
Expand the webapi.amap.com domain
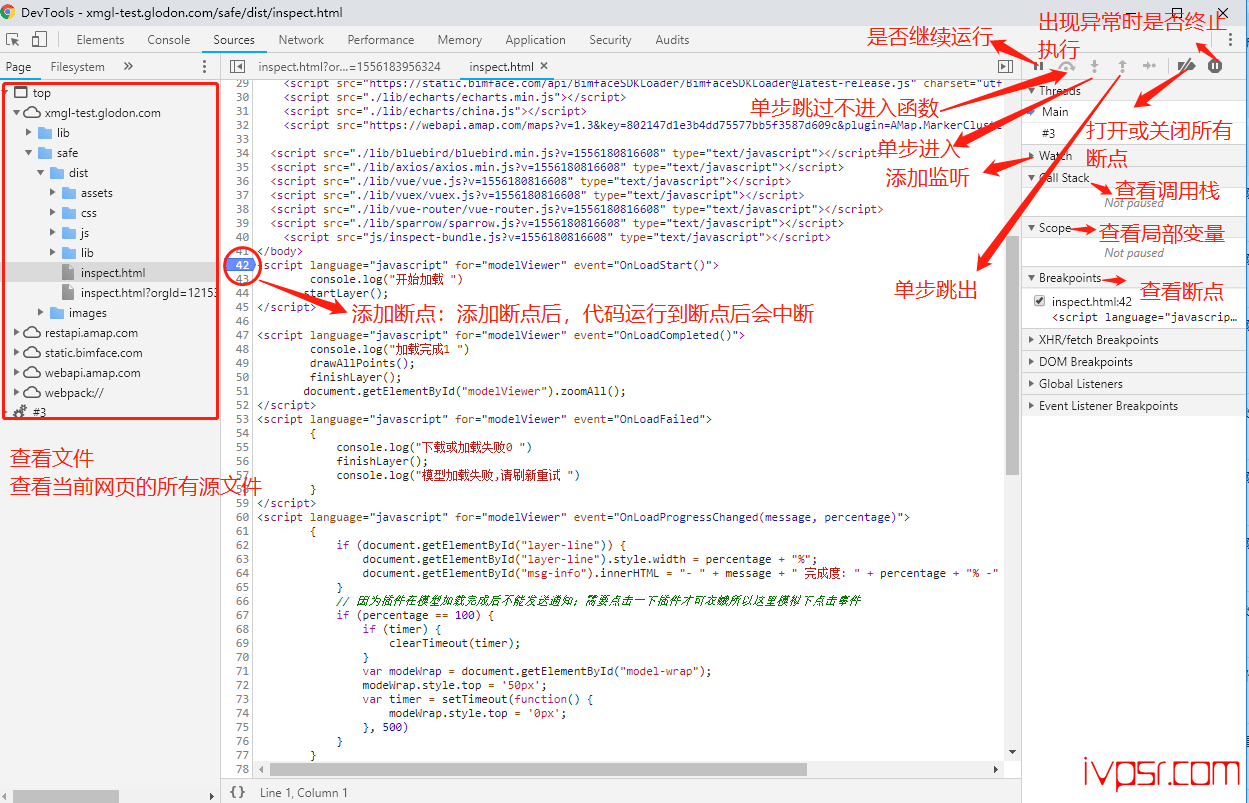[16, 373]
